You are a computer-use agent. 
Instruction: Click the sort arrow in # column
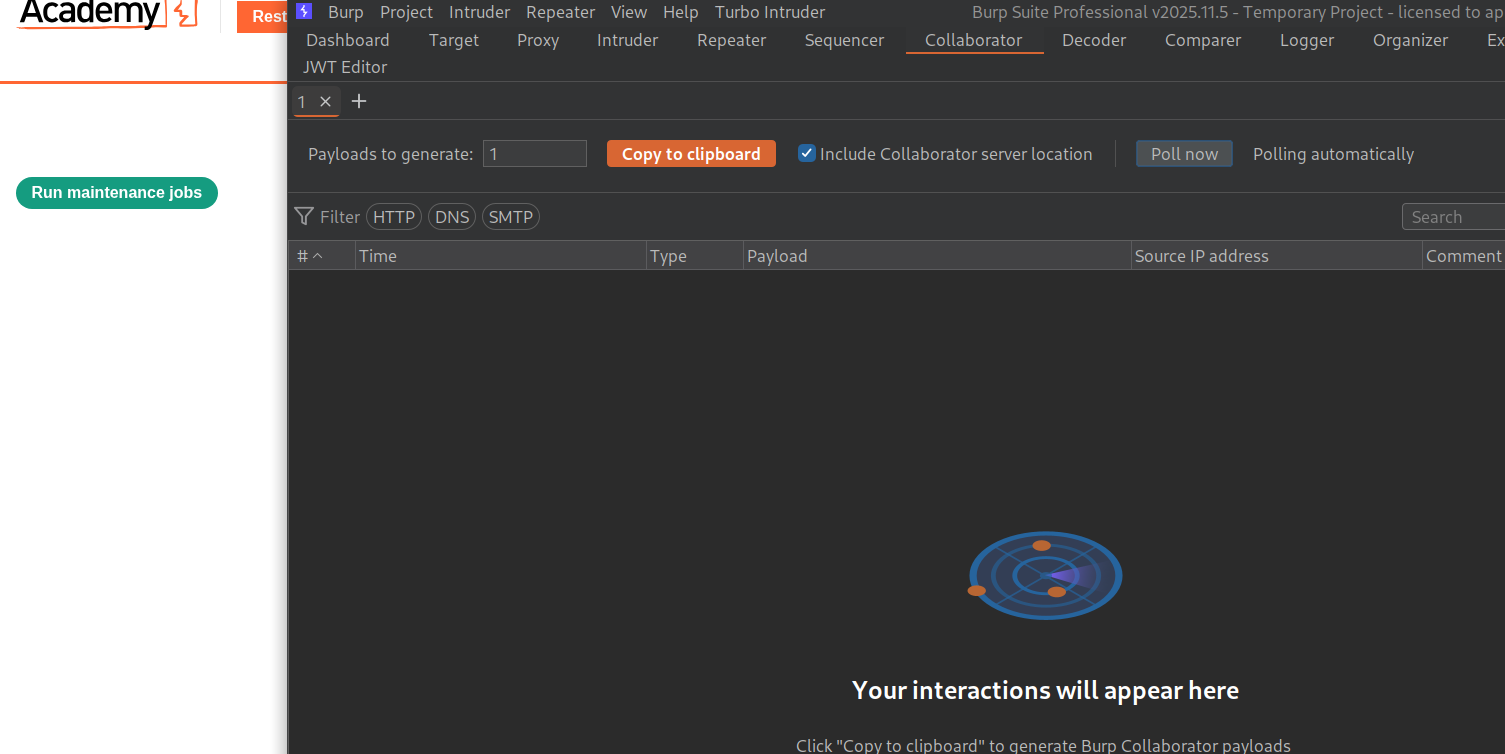point(318,256)
